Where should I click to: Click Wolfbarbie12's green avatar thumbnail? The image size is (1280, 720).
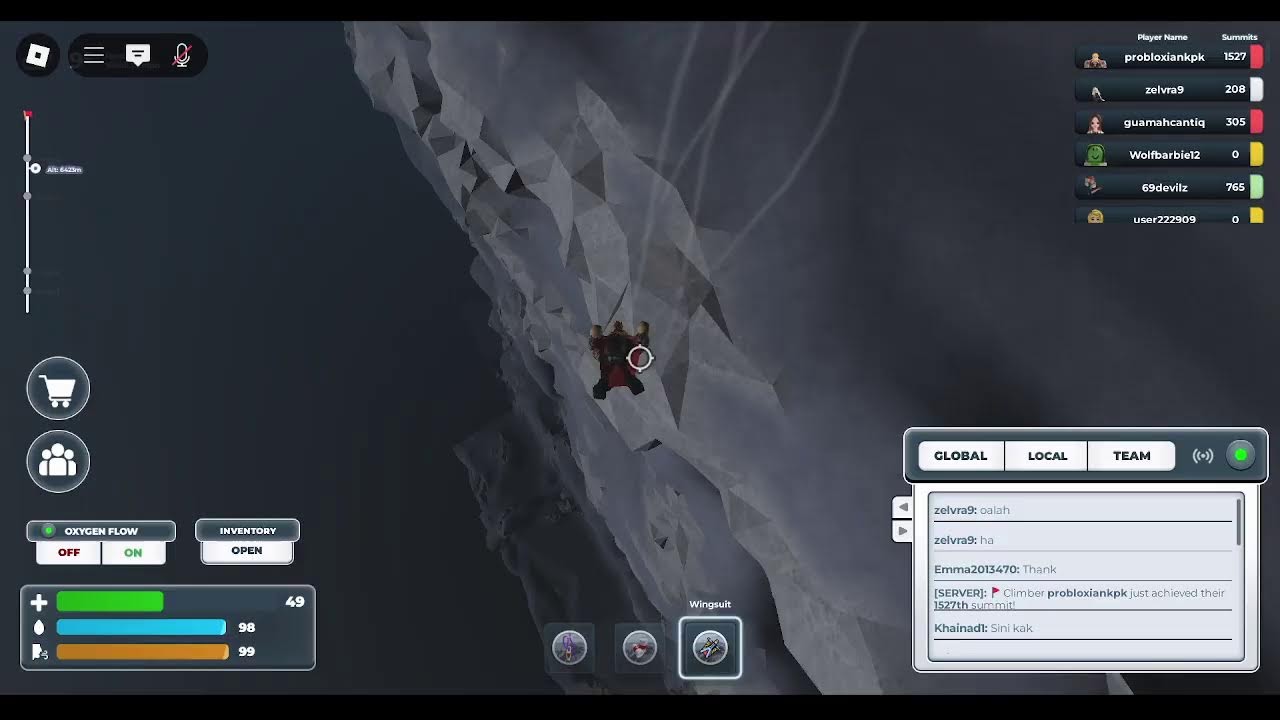click(x=1096, y=155)
